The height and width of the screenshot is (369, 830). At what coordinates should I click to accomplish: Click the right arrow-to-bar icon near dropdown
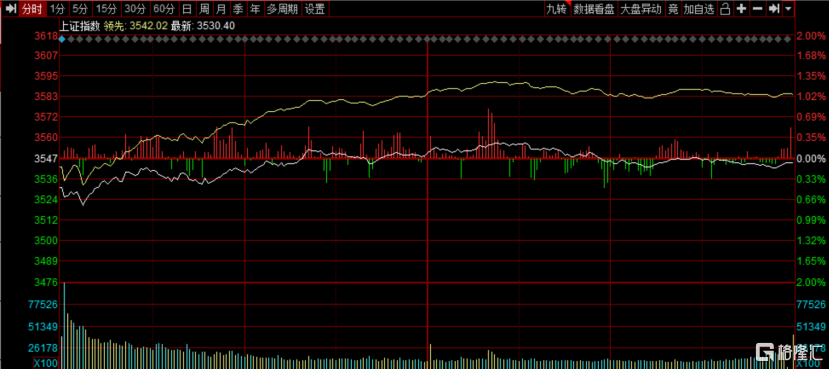click(773, 8)
